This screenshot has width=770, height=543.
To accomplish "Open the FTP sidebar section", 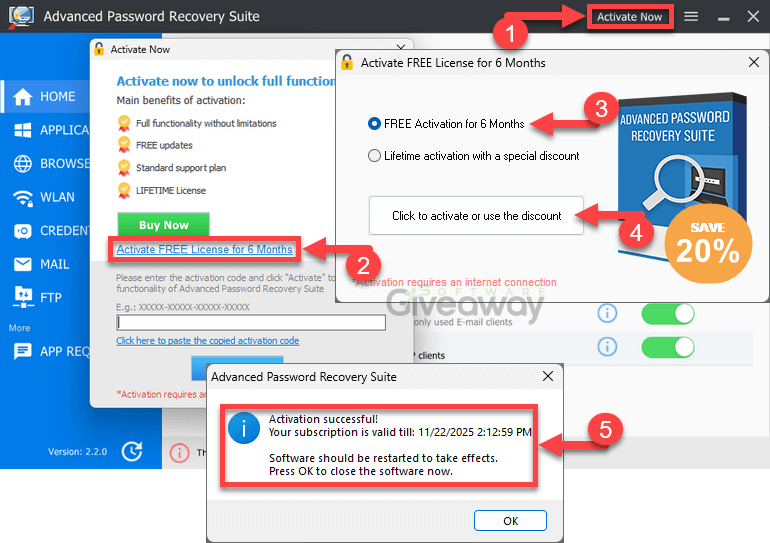I will [47, 298].
